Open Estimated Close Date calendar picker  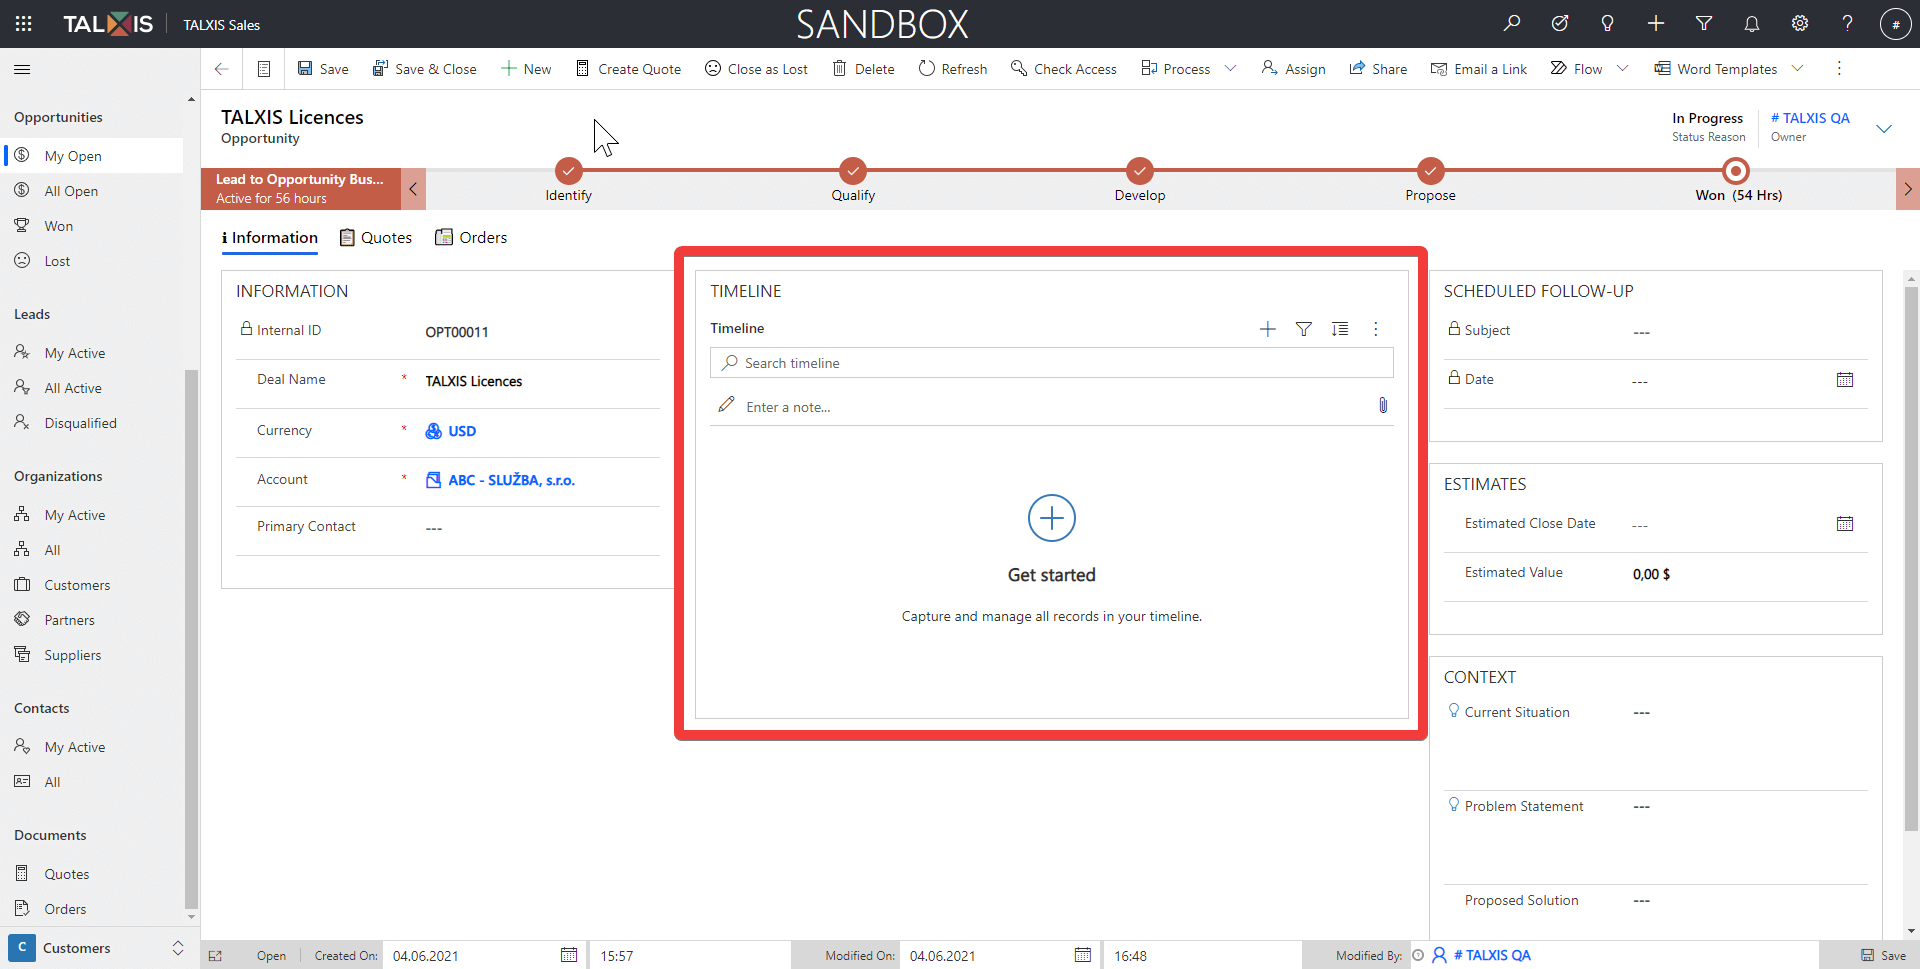click(1845, 524)
